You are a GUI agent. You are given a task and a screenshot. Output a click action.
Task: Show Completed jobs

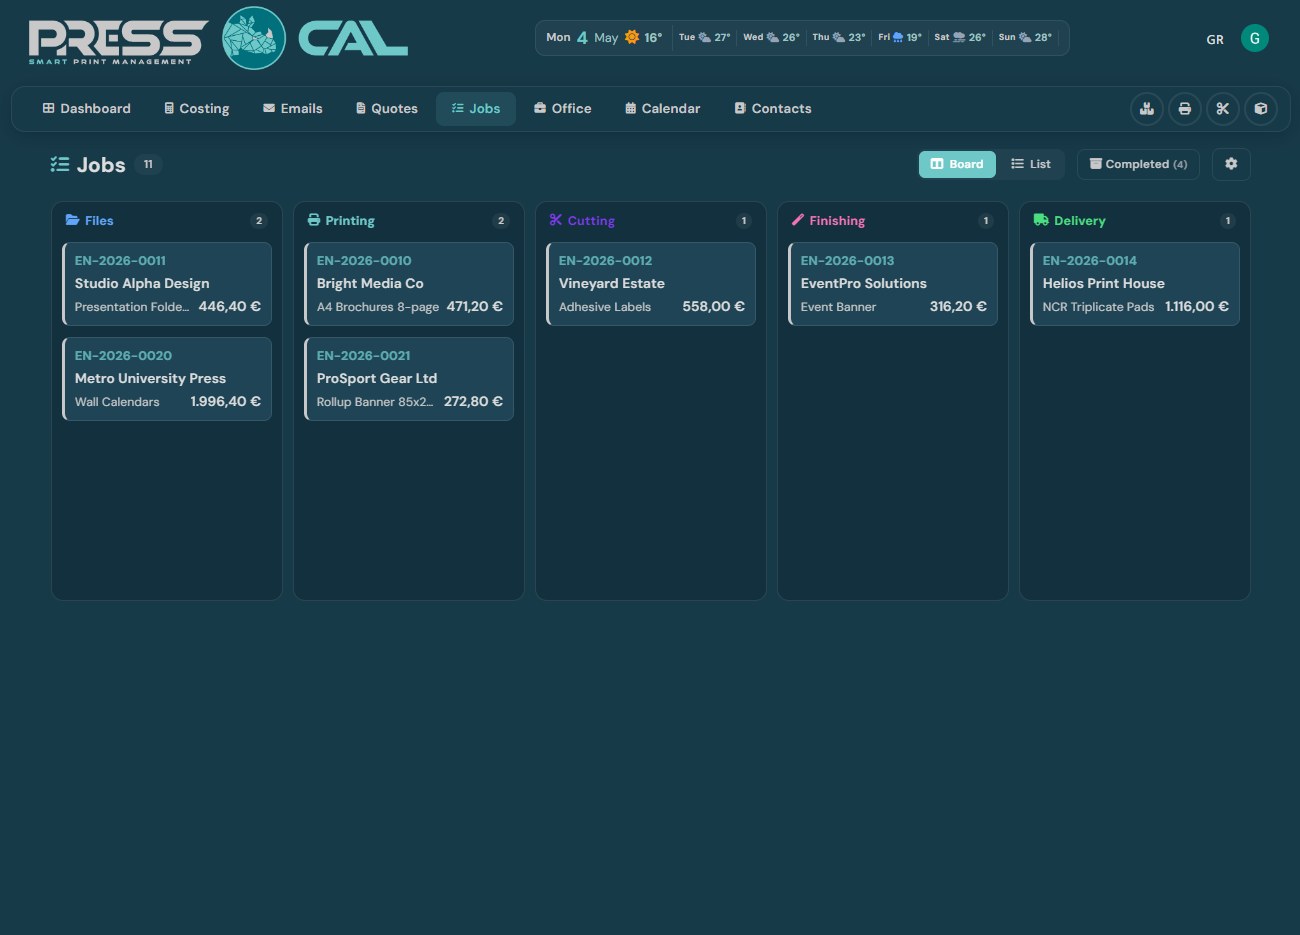(1138, 164)
